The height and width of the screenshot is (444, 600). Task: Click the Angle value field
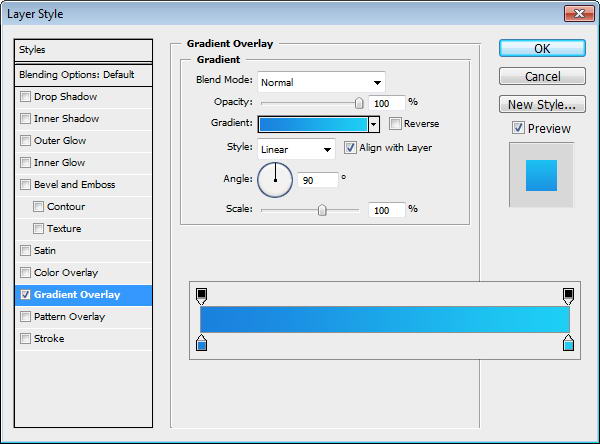tap(318, 180)
